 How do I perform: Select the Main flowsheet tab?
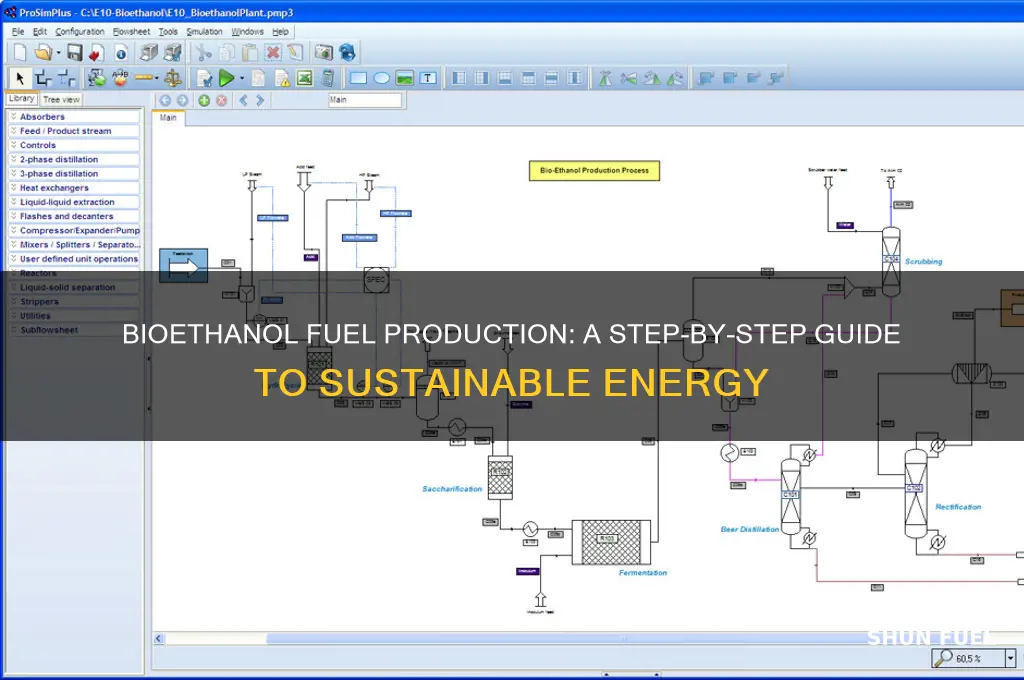coord(168,118)
